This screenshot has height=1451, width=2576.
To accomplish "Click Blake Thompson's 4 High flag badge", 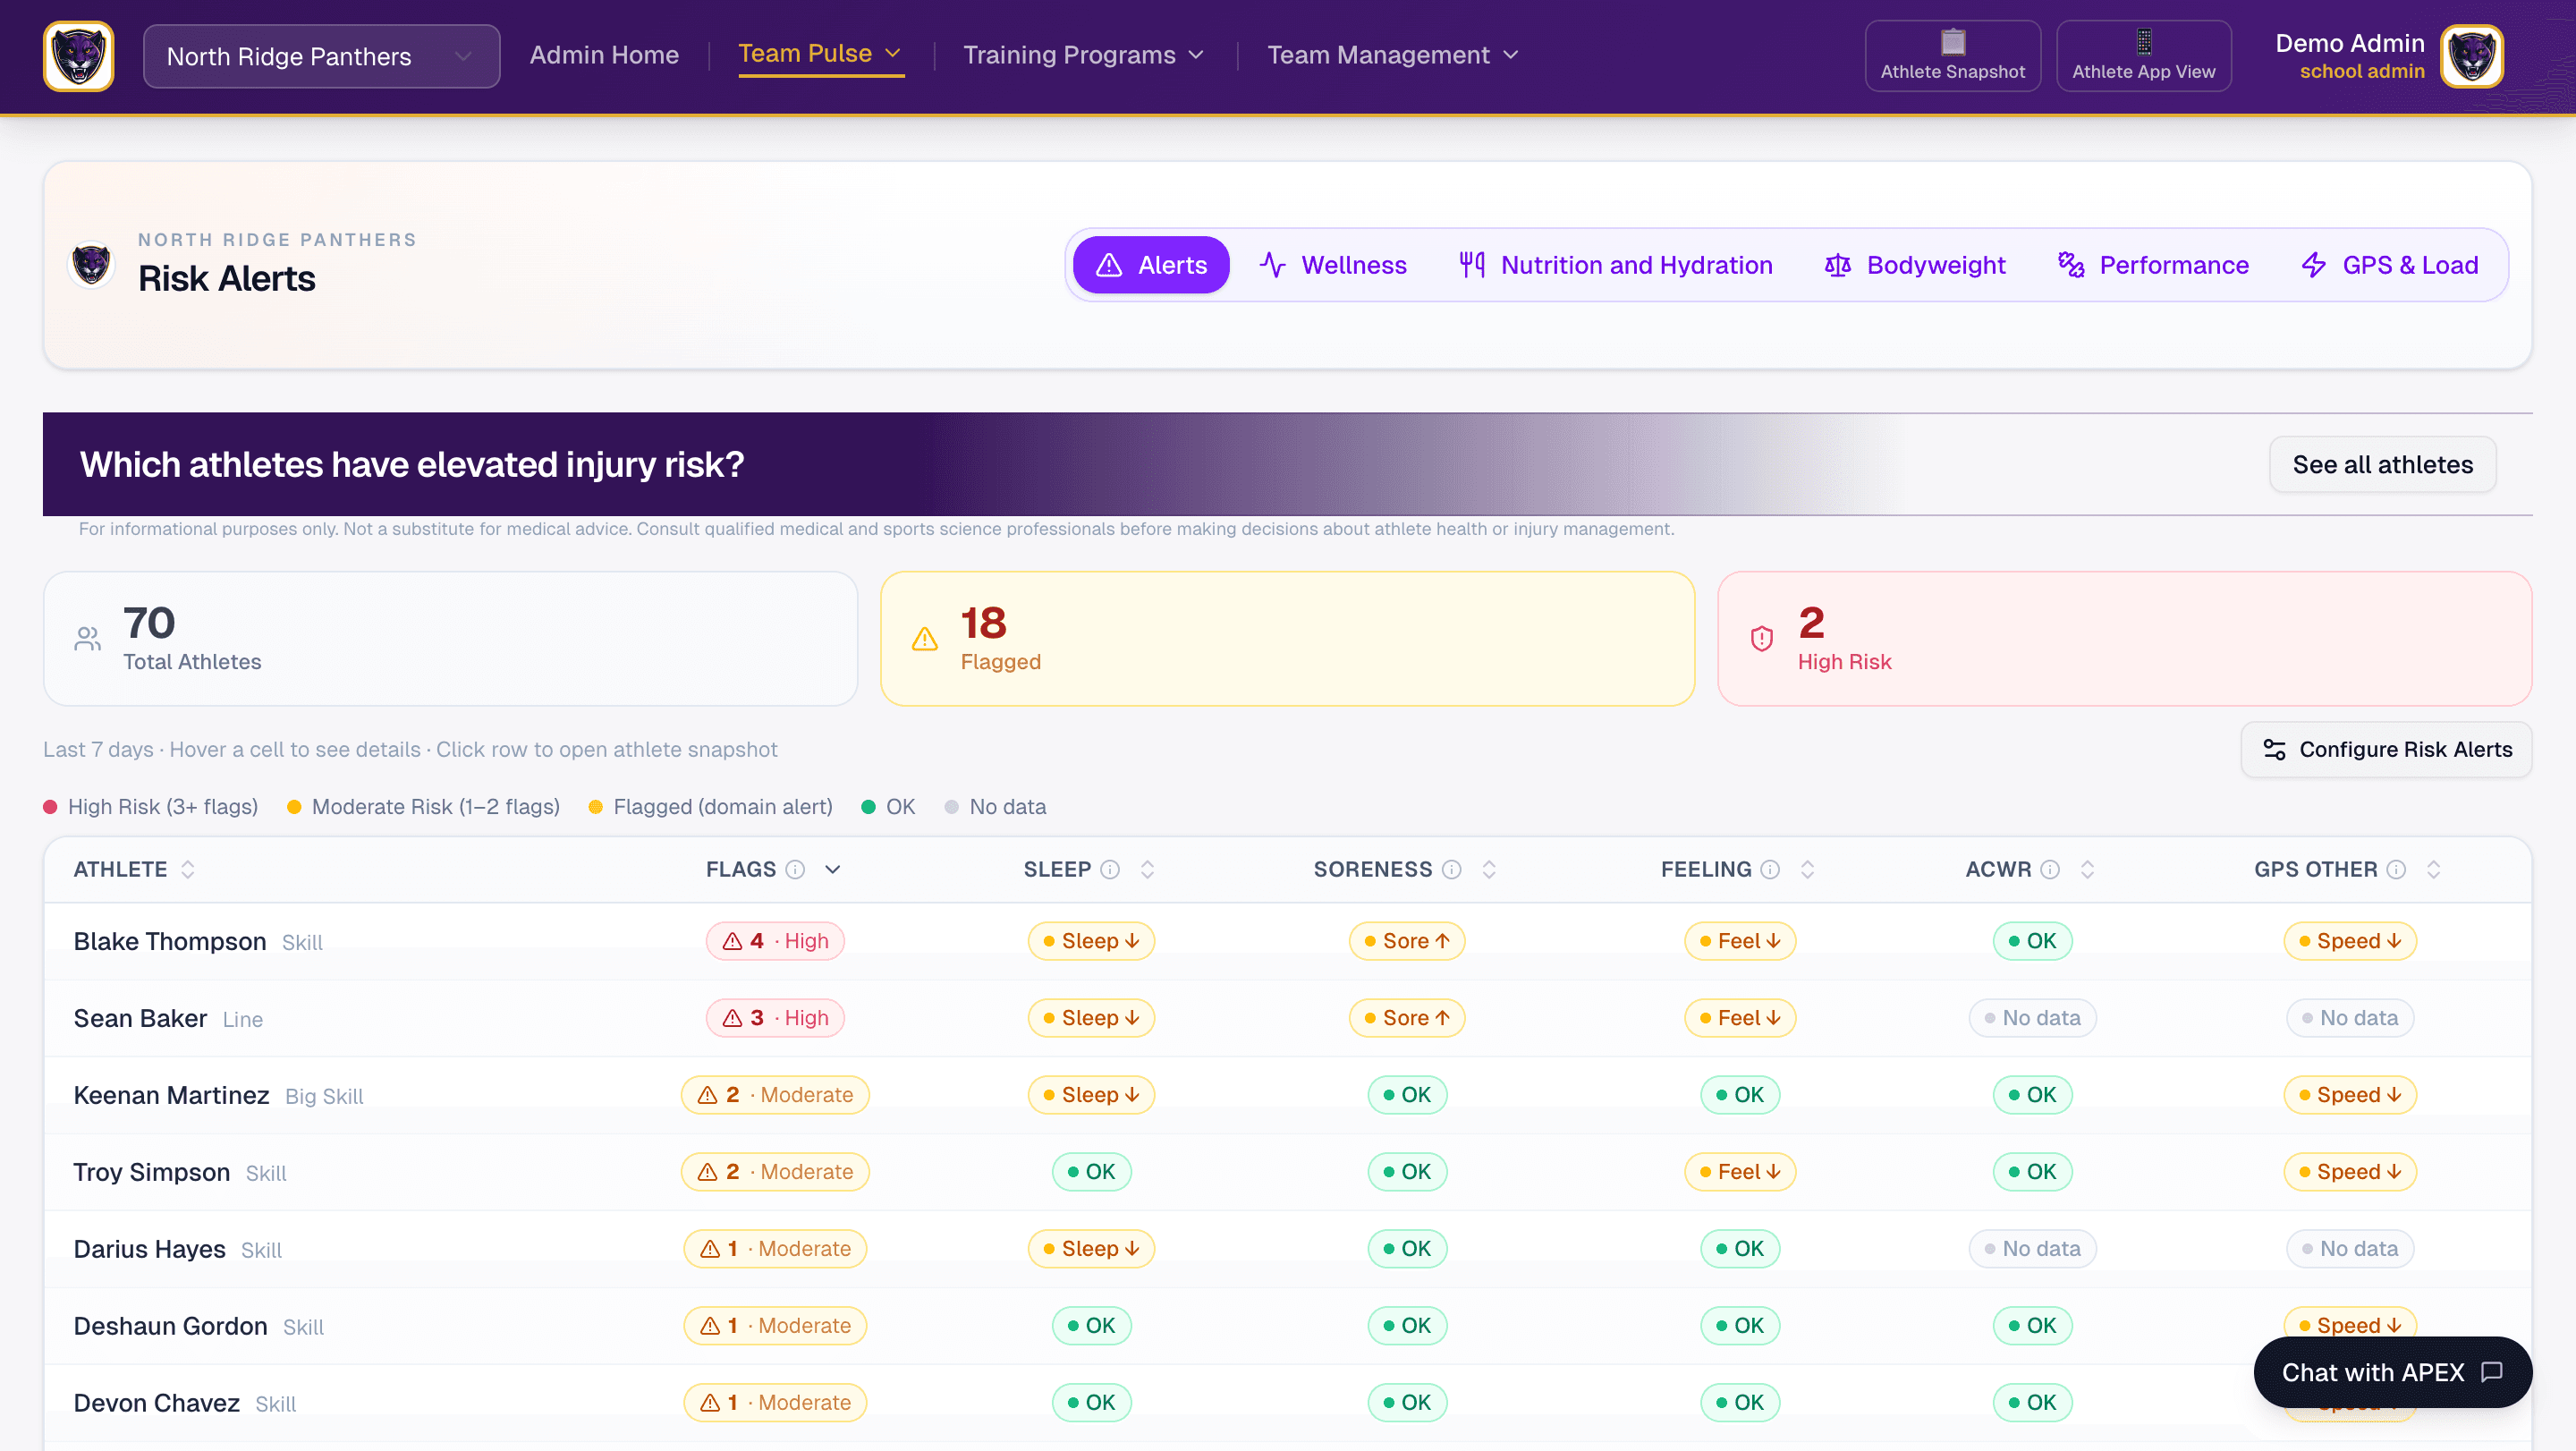I will 775,941.
